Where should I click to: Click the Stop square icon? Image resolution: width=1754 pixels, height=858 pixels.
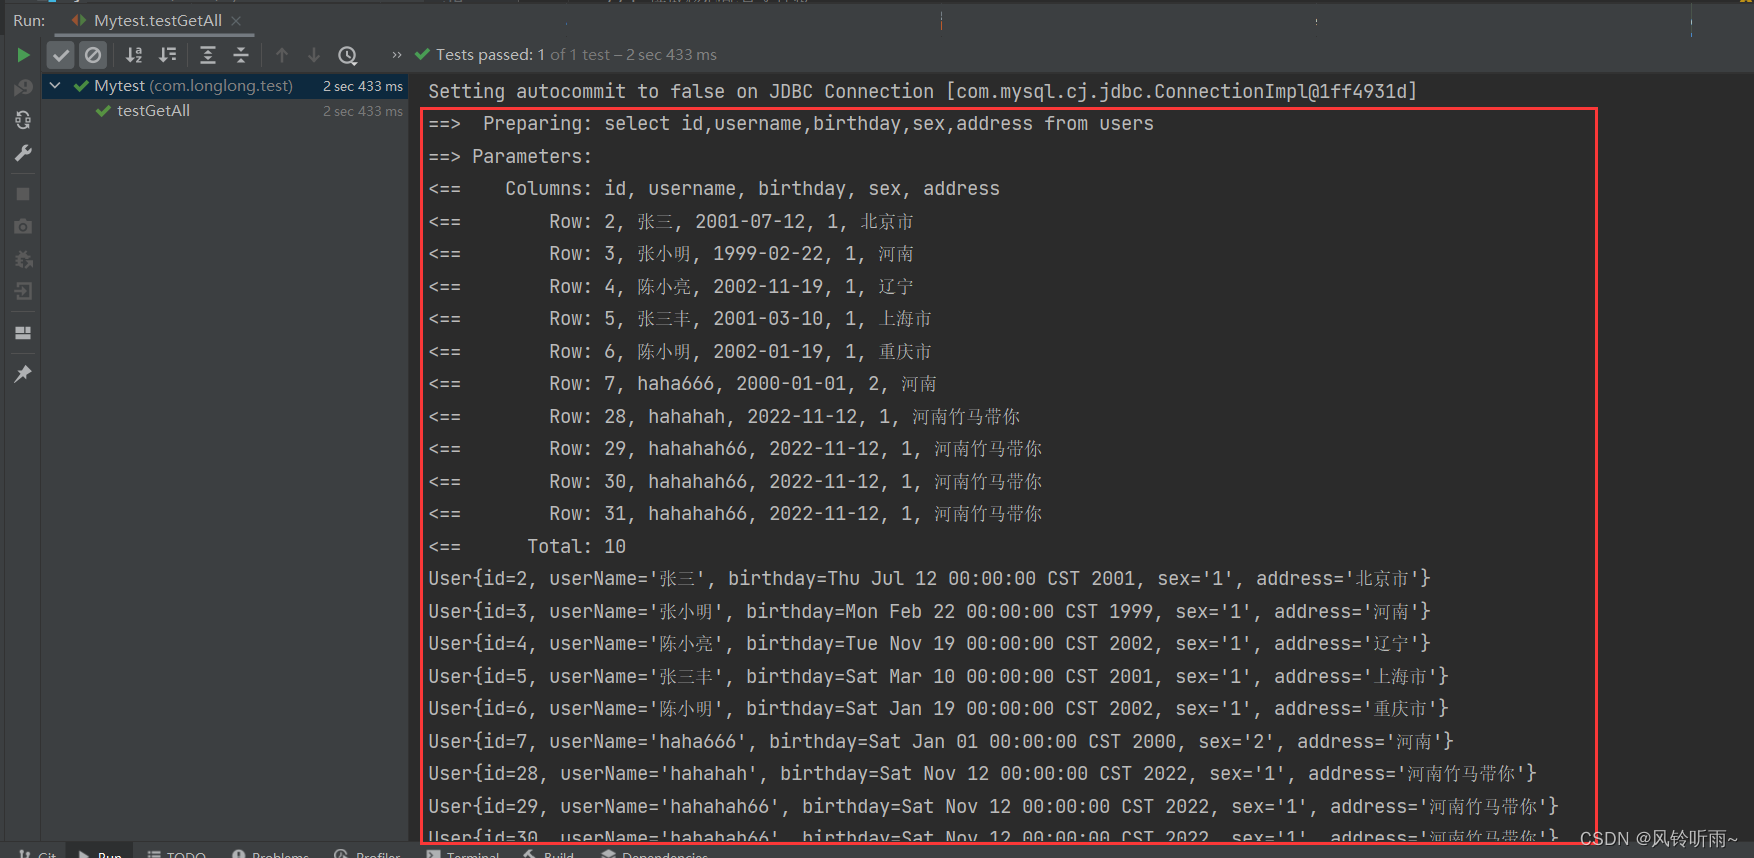(x=23, y=194)
